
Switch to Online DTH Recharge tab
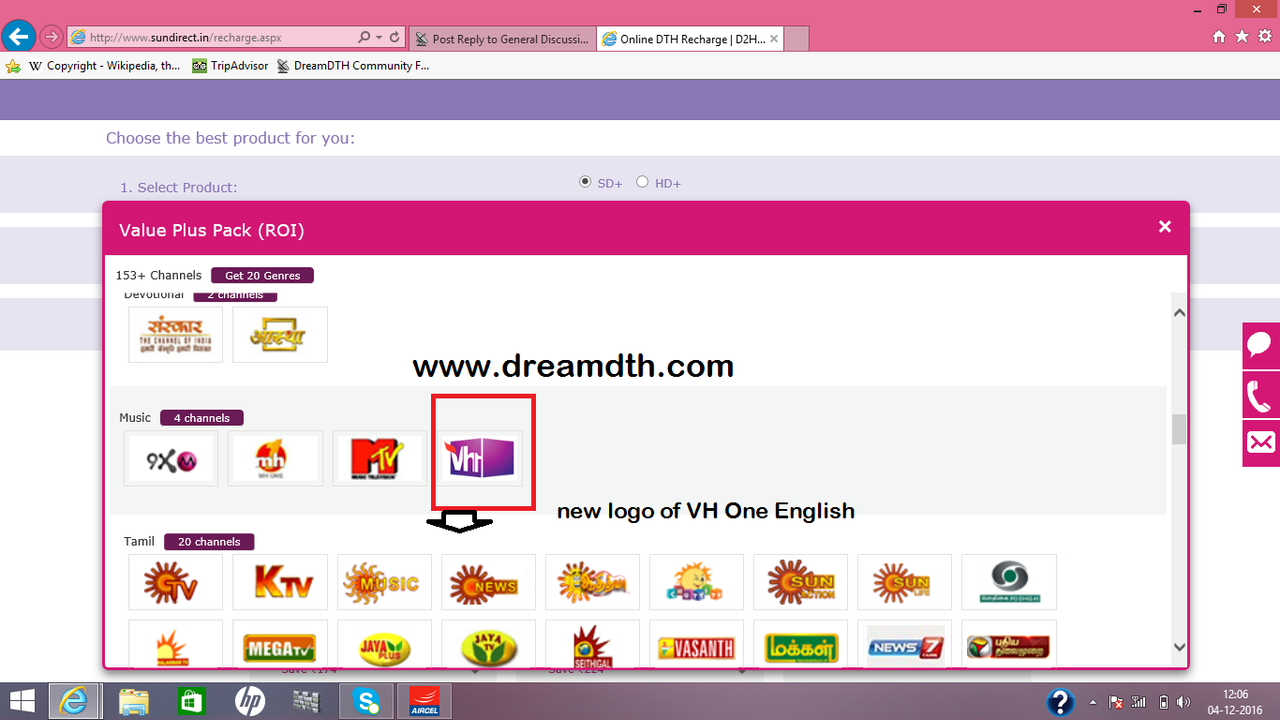pyautogui.click(x=690, y=39)
